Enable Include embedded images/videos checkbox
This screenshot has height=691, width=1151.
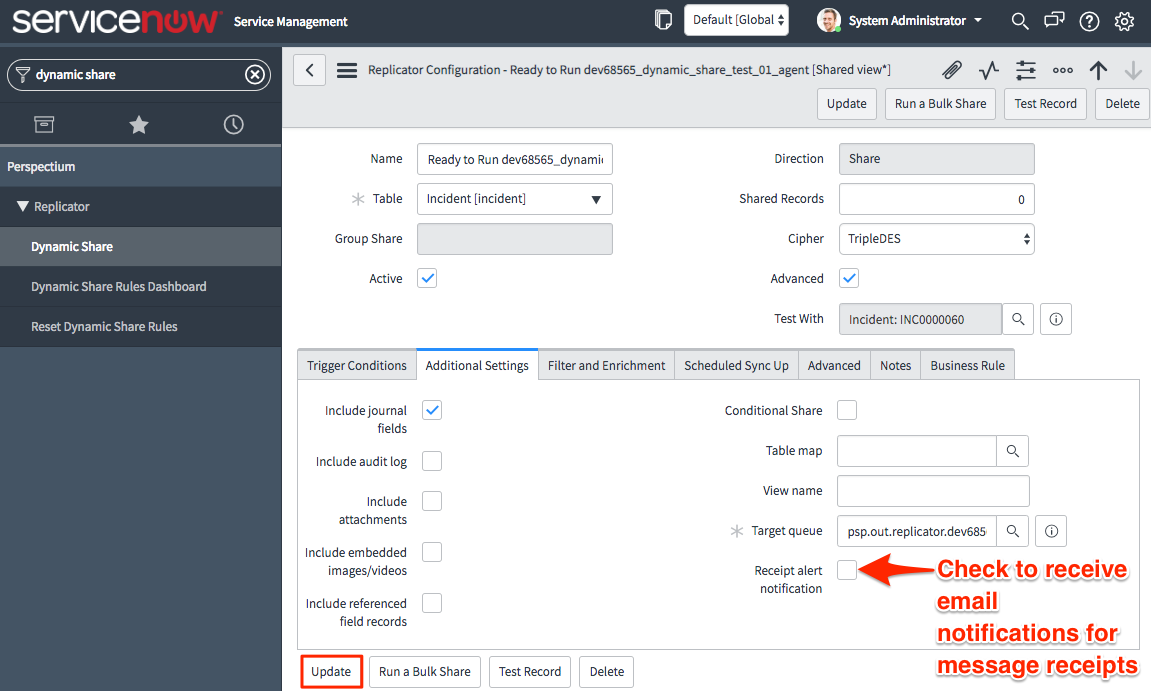tap(432, 552)
